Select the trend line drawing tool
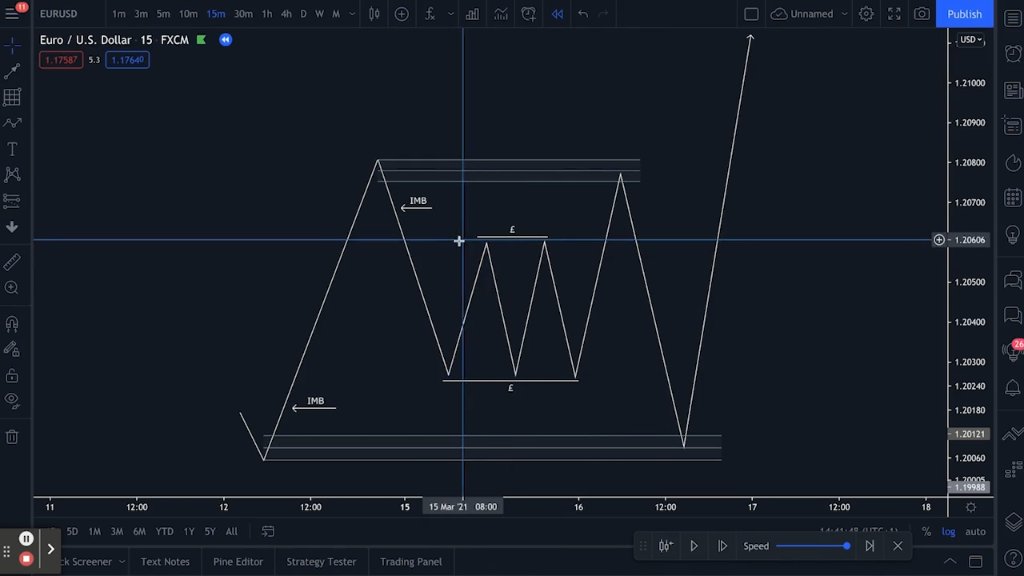The image size is (1024, 576). [x=12, y=71]
